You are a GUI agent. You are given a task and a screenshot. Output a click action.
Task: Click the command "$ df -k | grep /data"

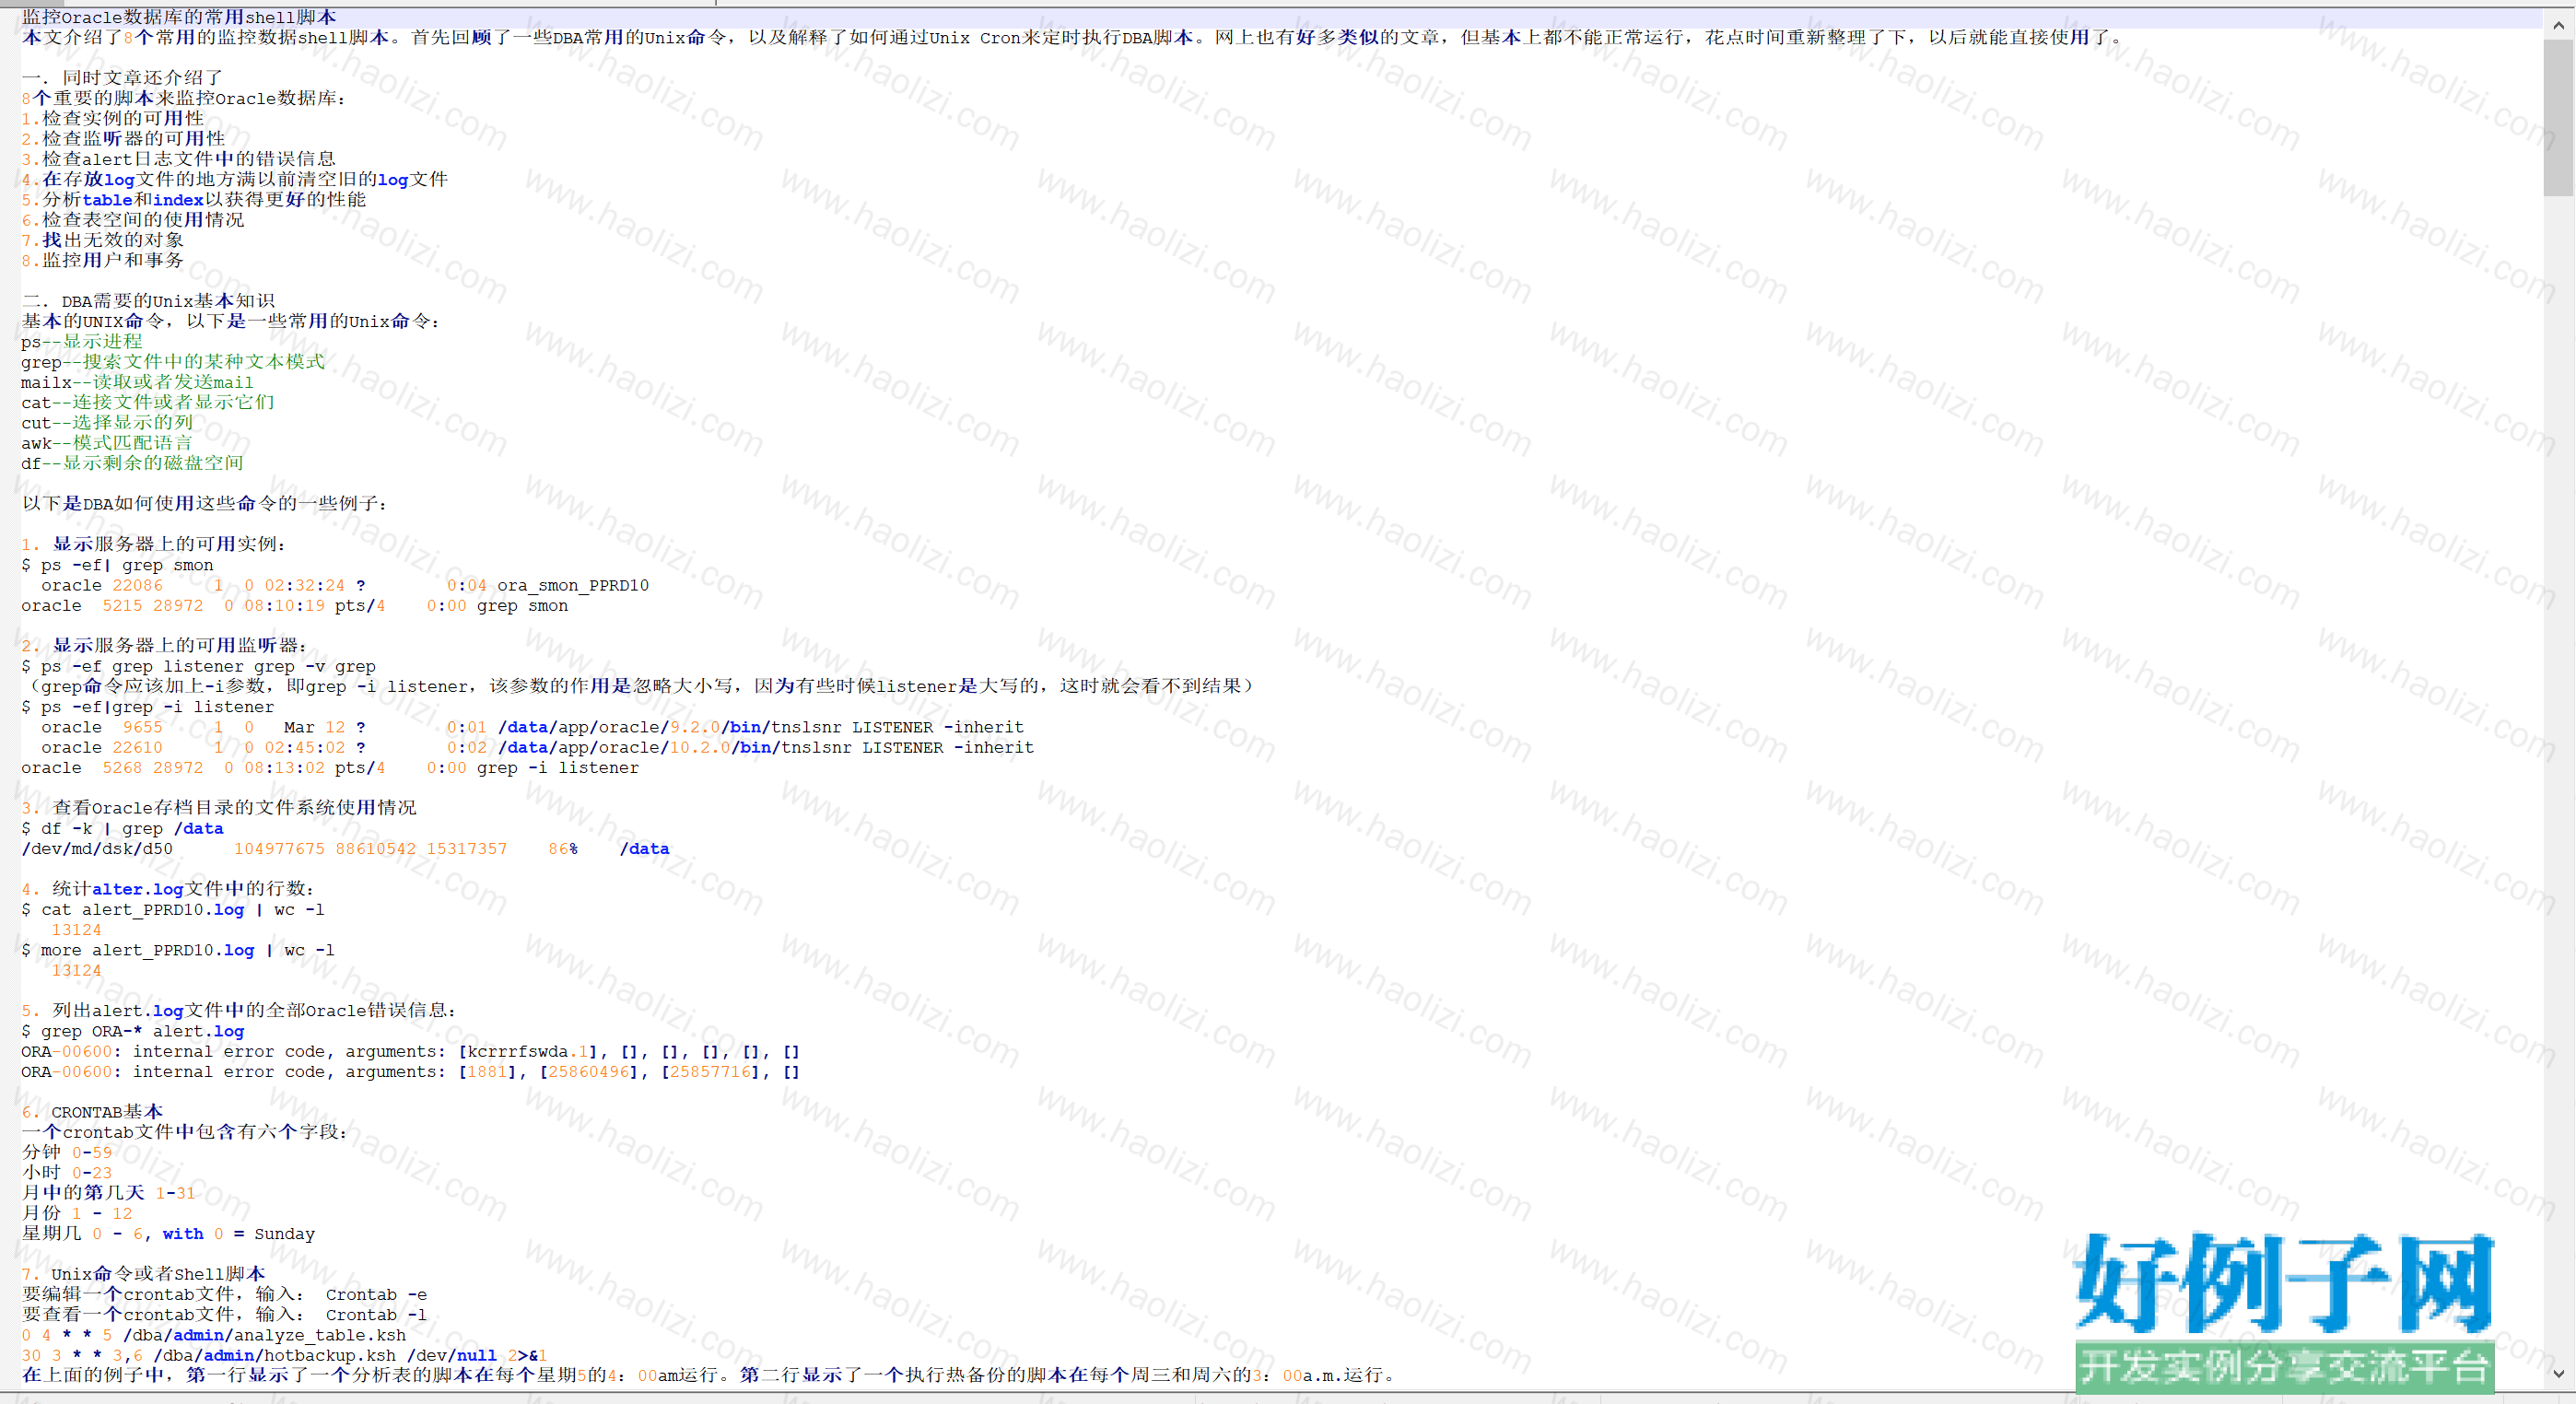pos(122,828)
